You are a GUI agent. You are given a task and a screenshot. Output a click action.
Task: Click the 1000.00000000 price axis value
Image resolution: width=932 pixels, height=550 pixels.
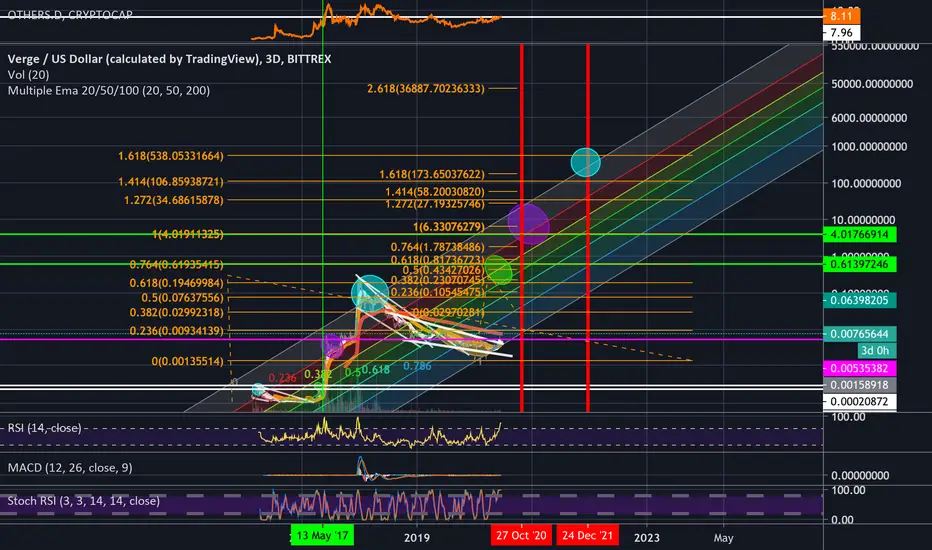[869, 146]
